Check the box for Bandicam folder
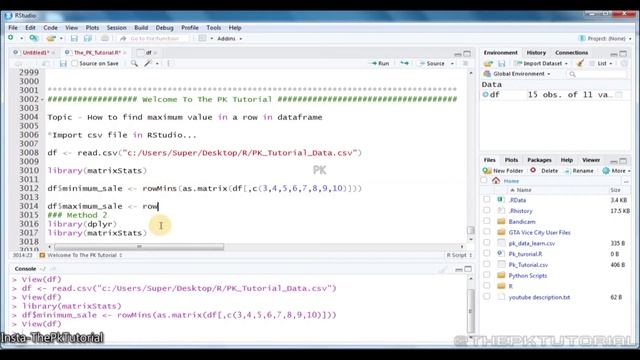Screen dimensions: 640x360 click(487, 221)
